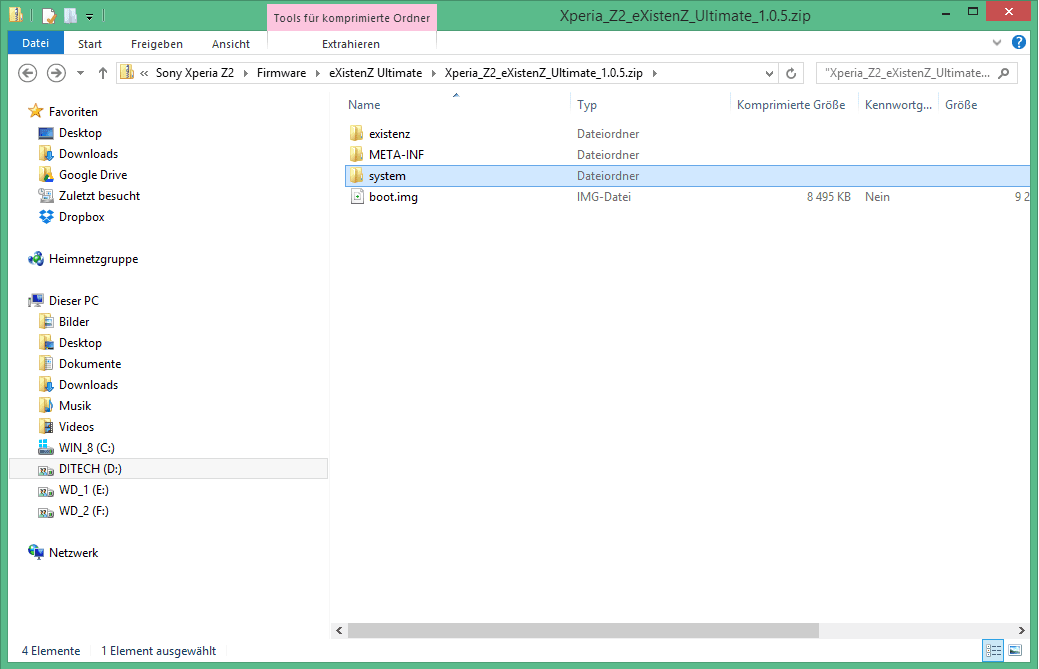Open the Datei ribbon tab
This screenshot has width=1039, height=669.
point(36,43)
